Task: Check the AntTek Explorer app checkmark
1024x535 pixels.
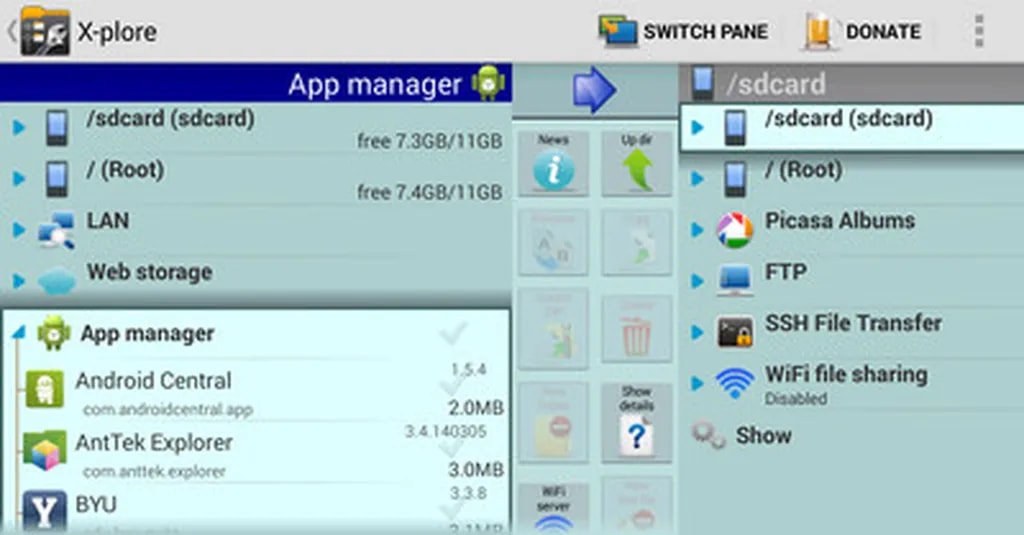Action: point(453,447)
